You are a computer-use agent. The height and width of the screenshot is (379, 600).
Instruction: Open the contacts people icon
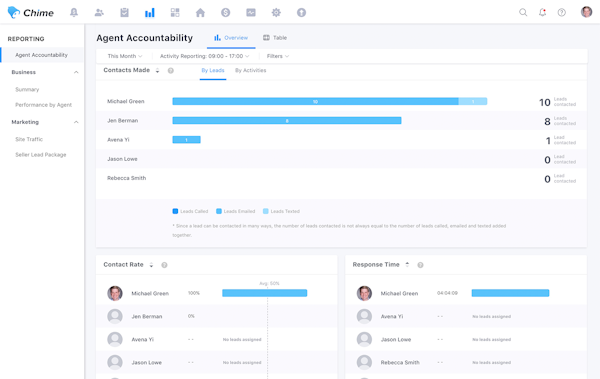[x=99, y=13]
